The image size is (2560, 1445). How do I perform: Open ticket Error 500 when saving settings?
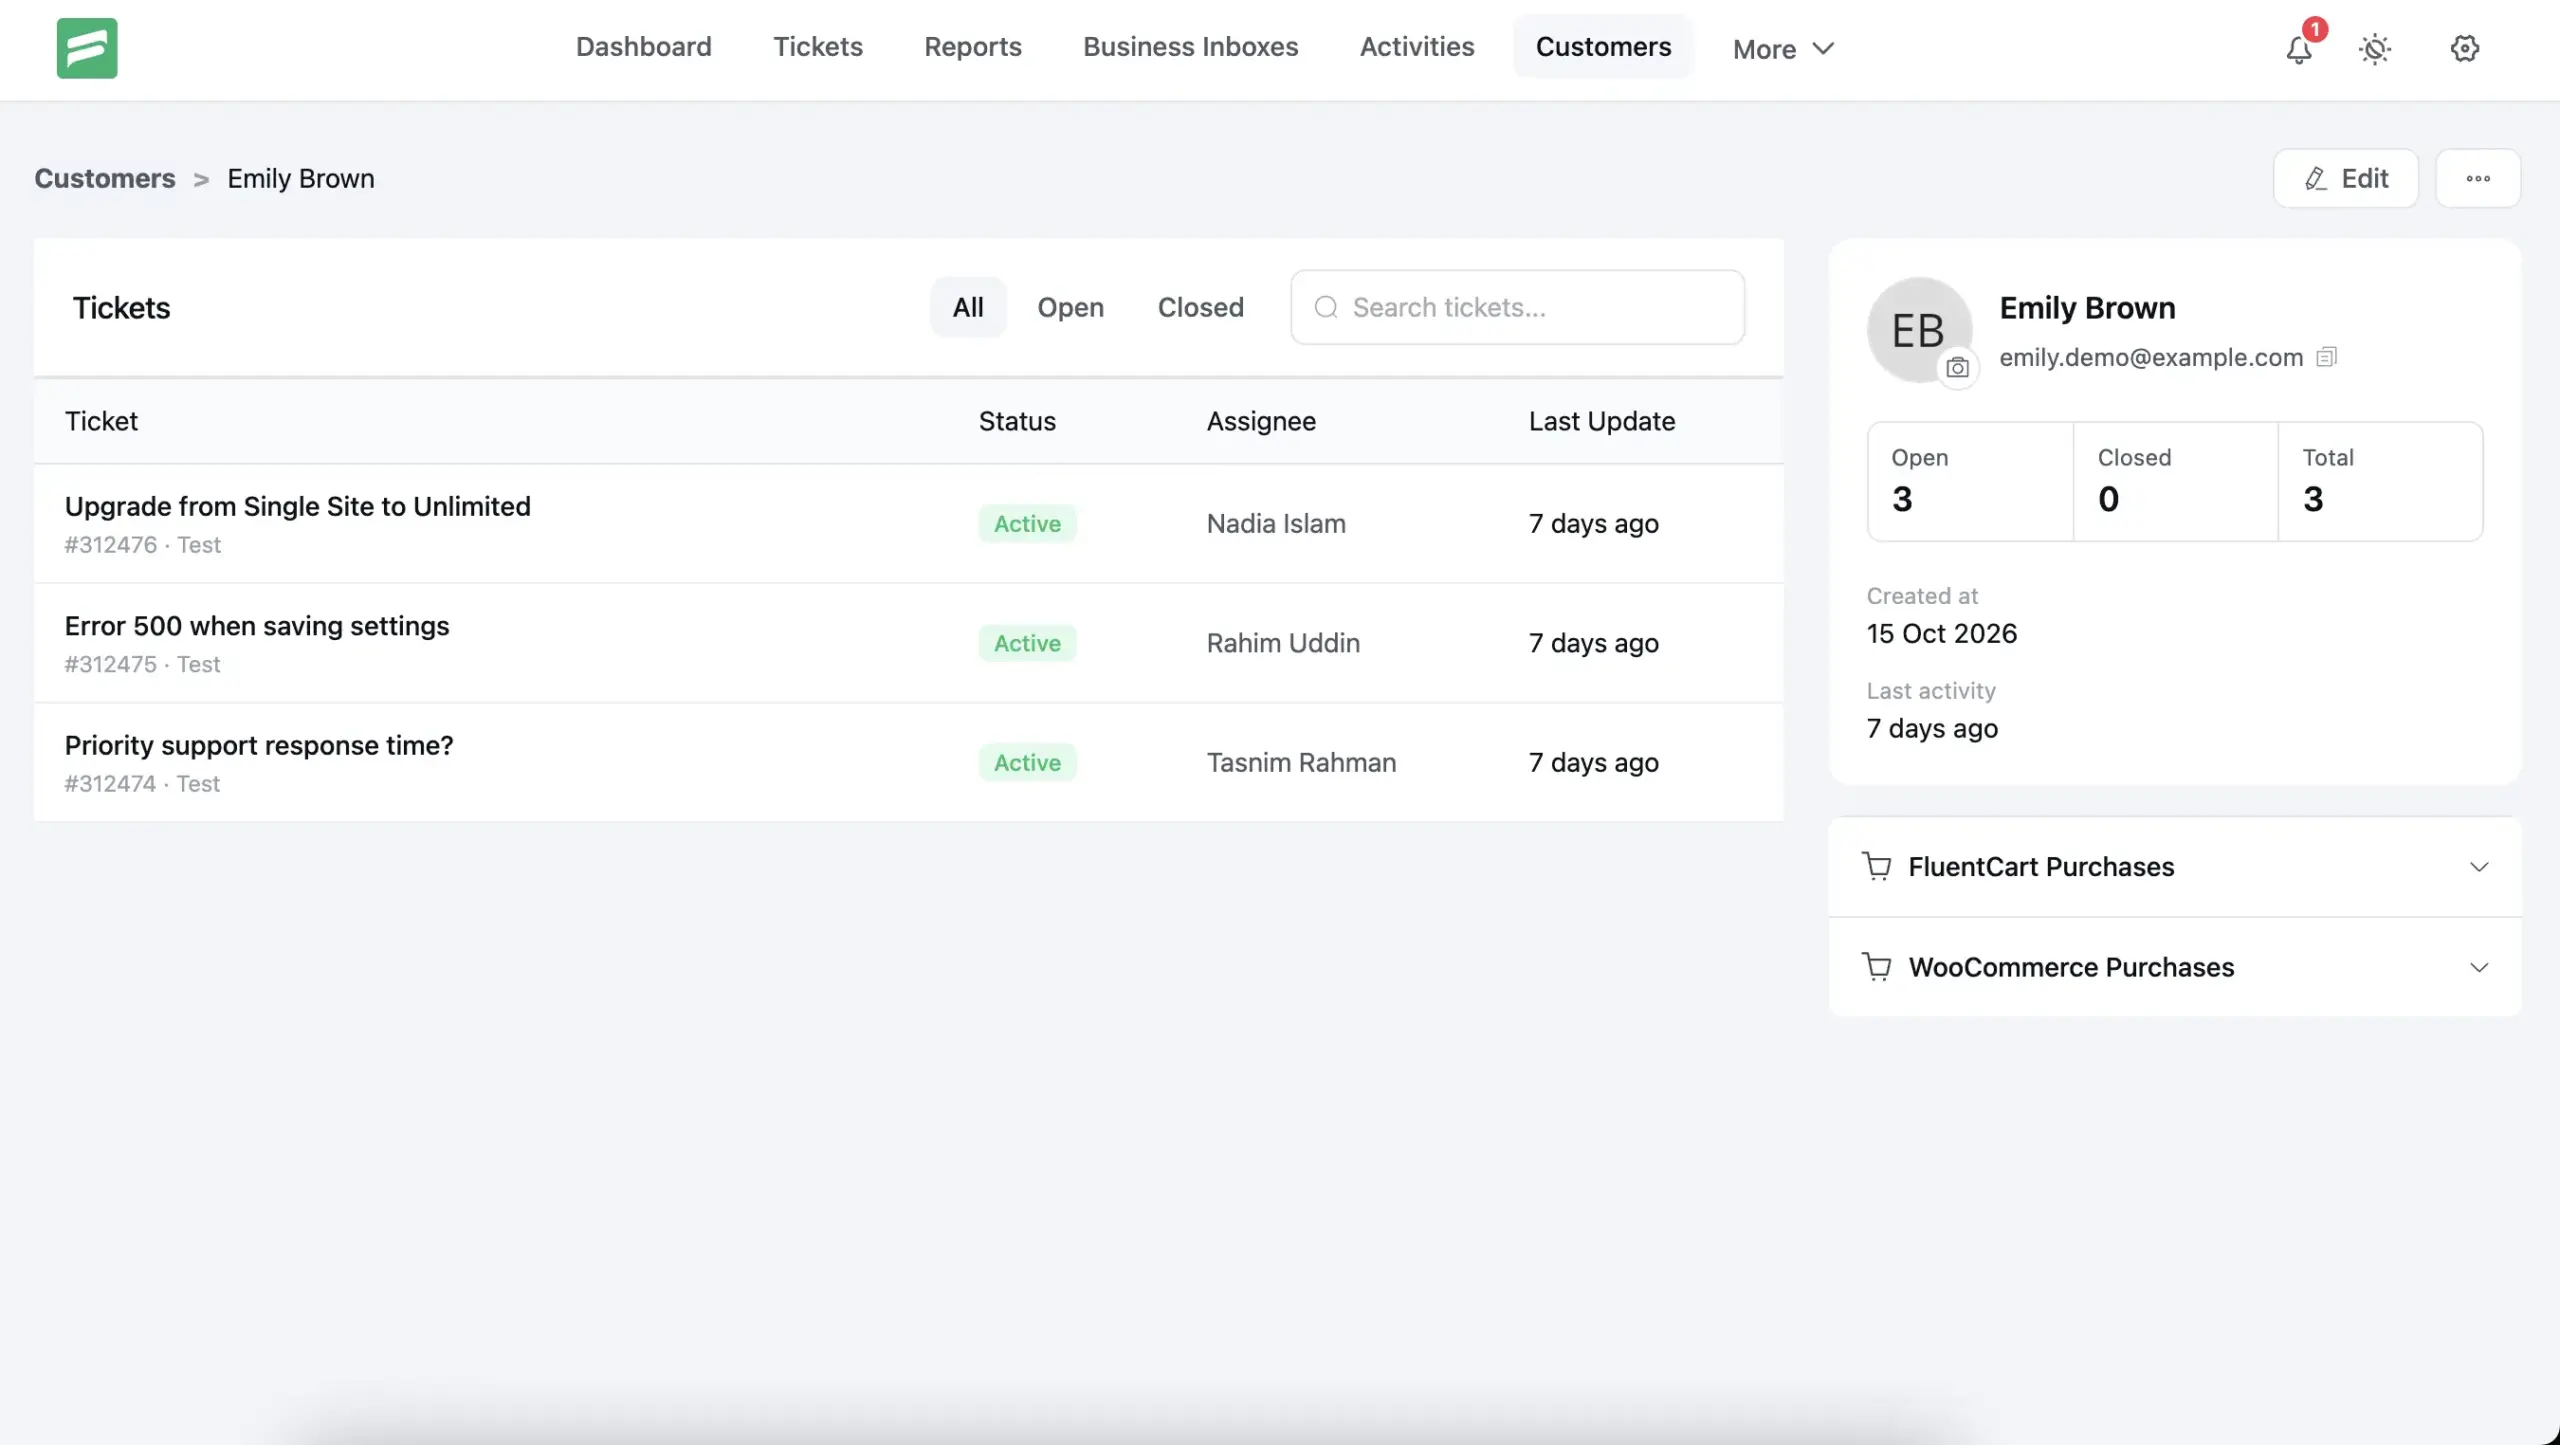click(x=257, y=626)
